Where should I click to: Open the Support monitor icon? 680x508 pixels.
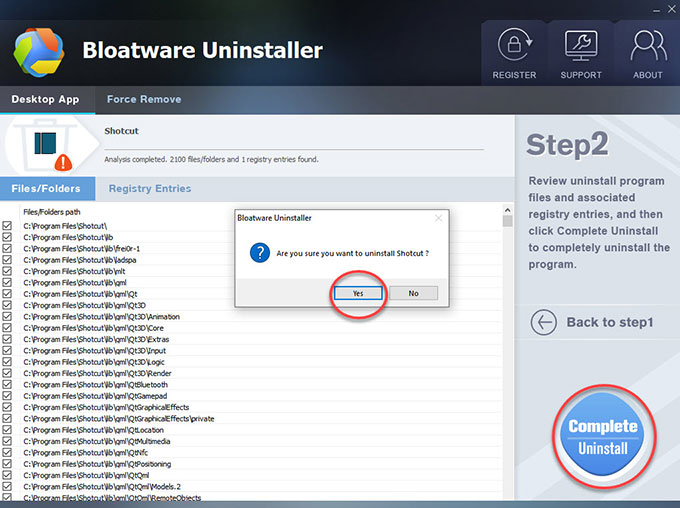(581, 45)
